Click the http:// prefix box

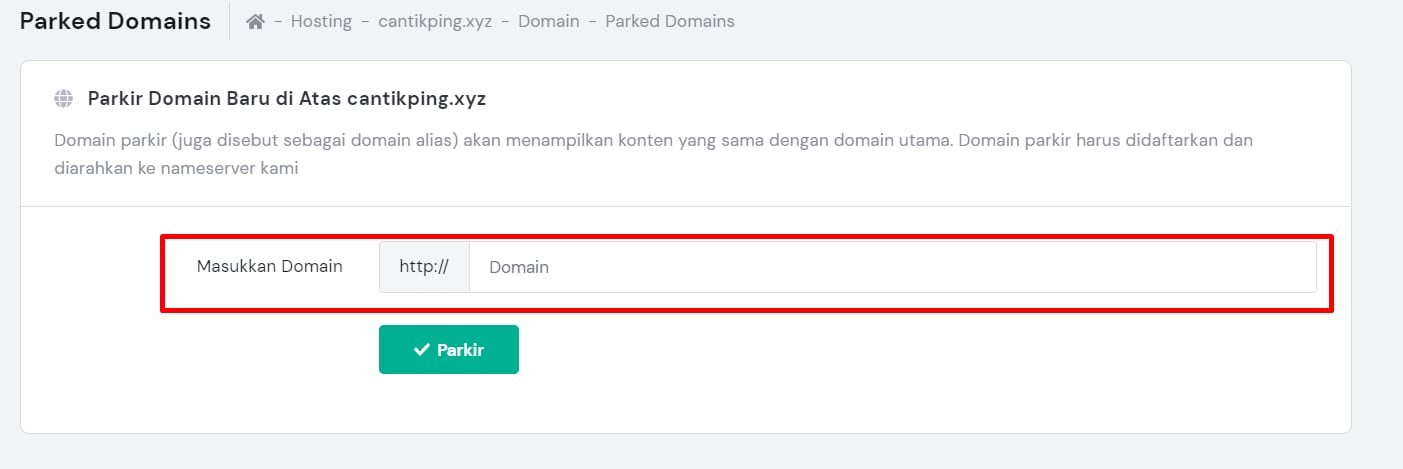(424, 267)
